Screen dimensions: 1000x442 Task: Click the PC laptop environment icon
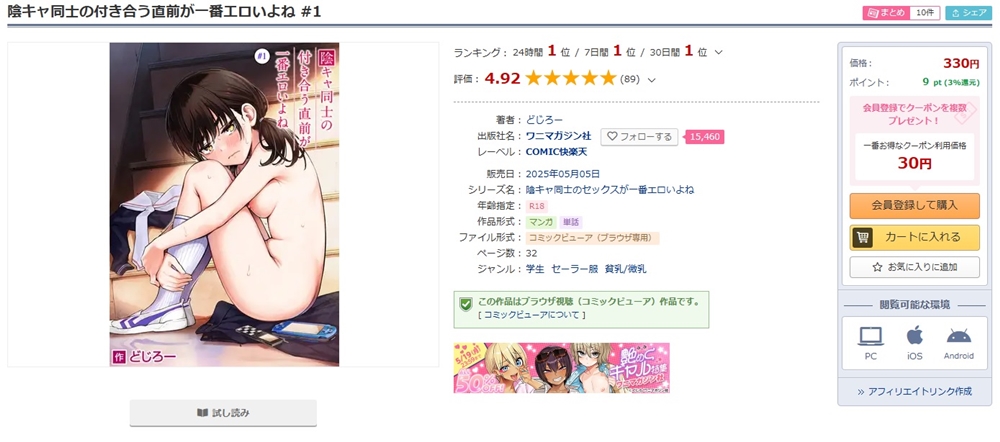pos(871,336)
